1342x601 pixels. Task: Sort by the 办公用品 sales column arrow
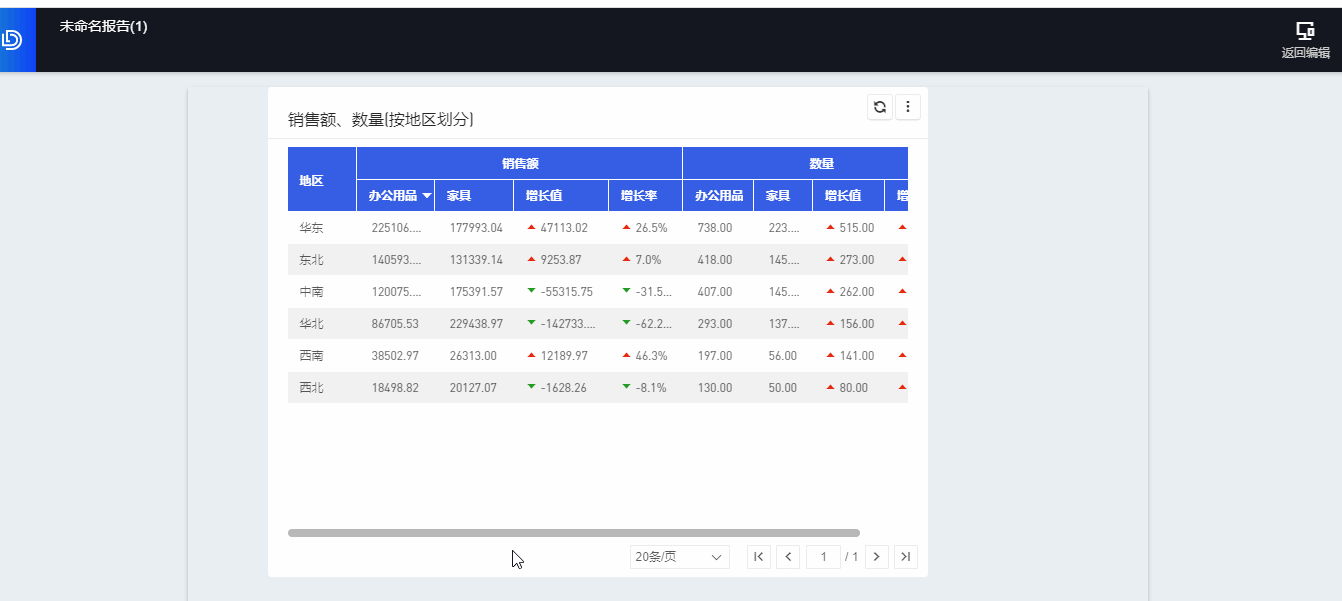[427, 196]
